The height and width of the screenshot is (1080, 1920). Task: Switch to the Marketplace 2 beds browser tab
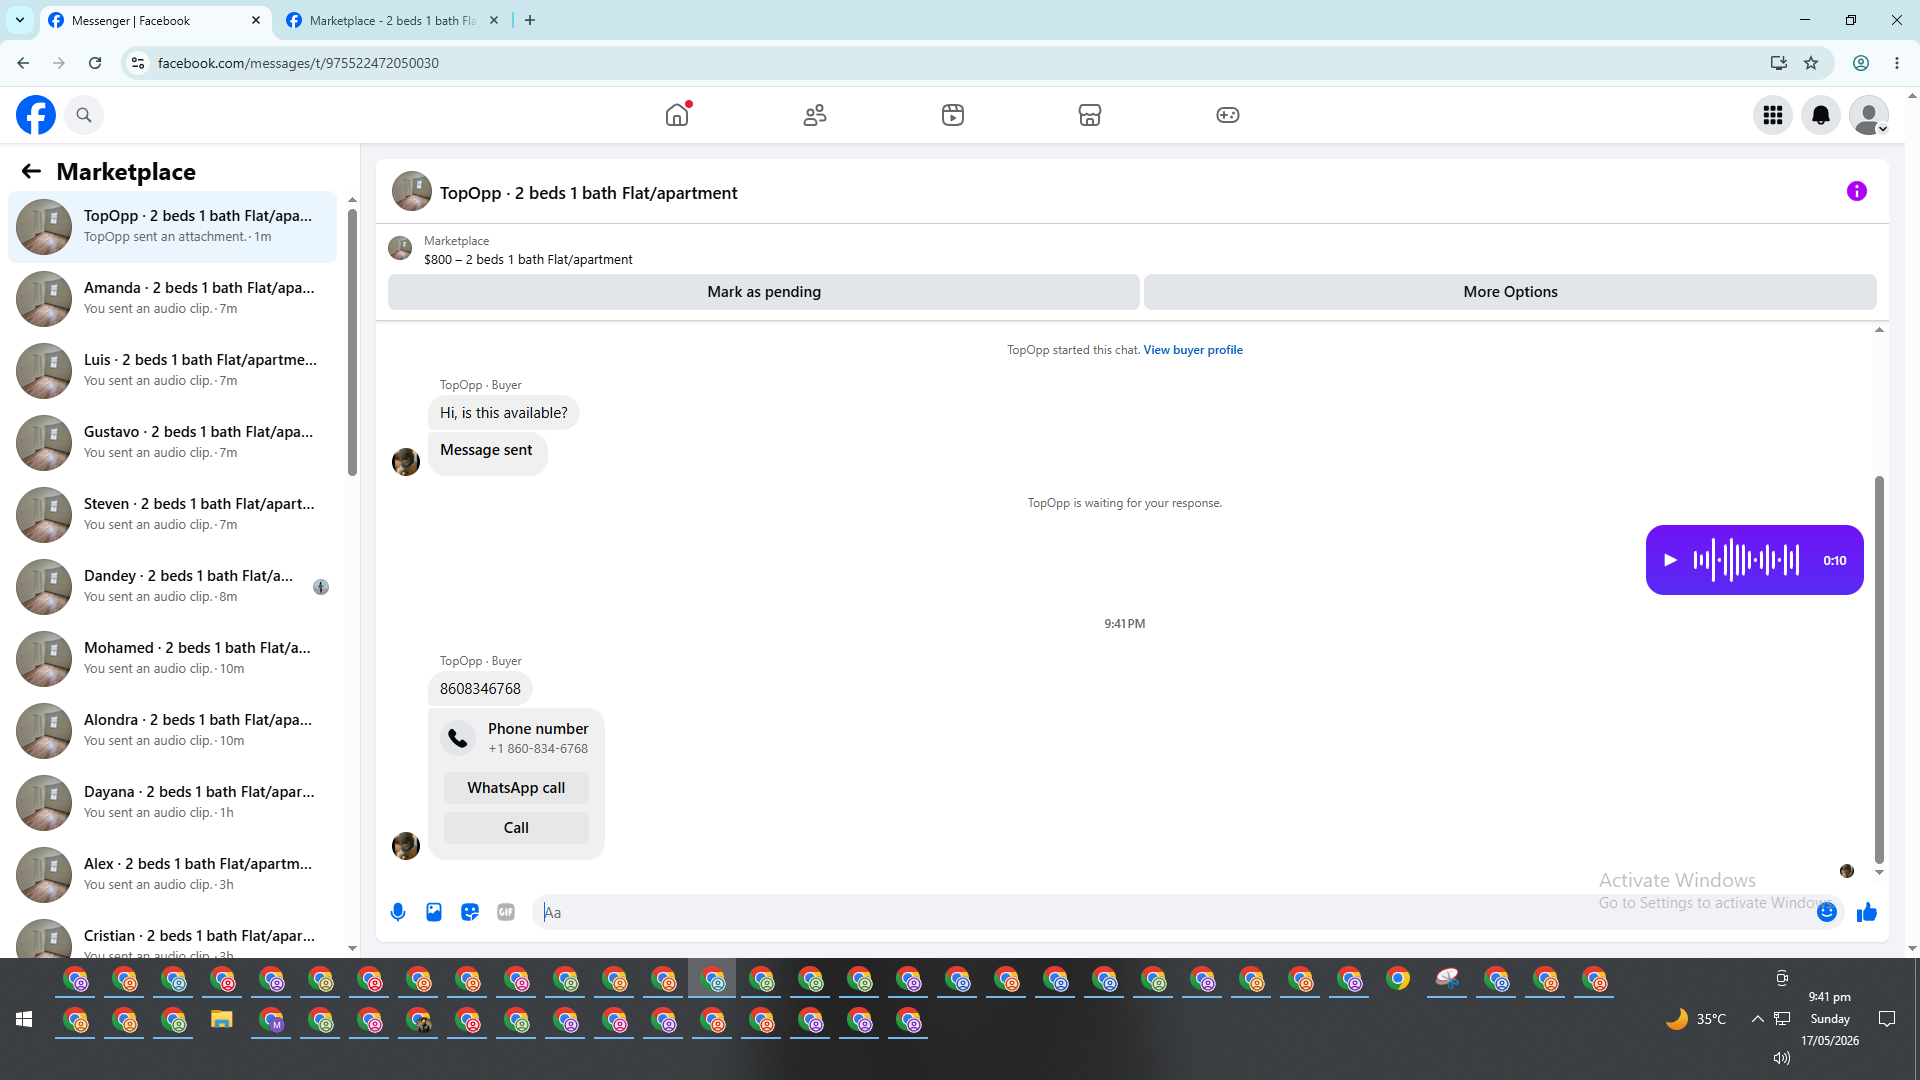point(392,20)
